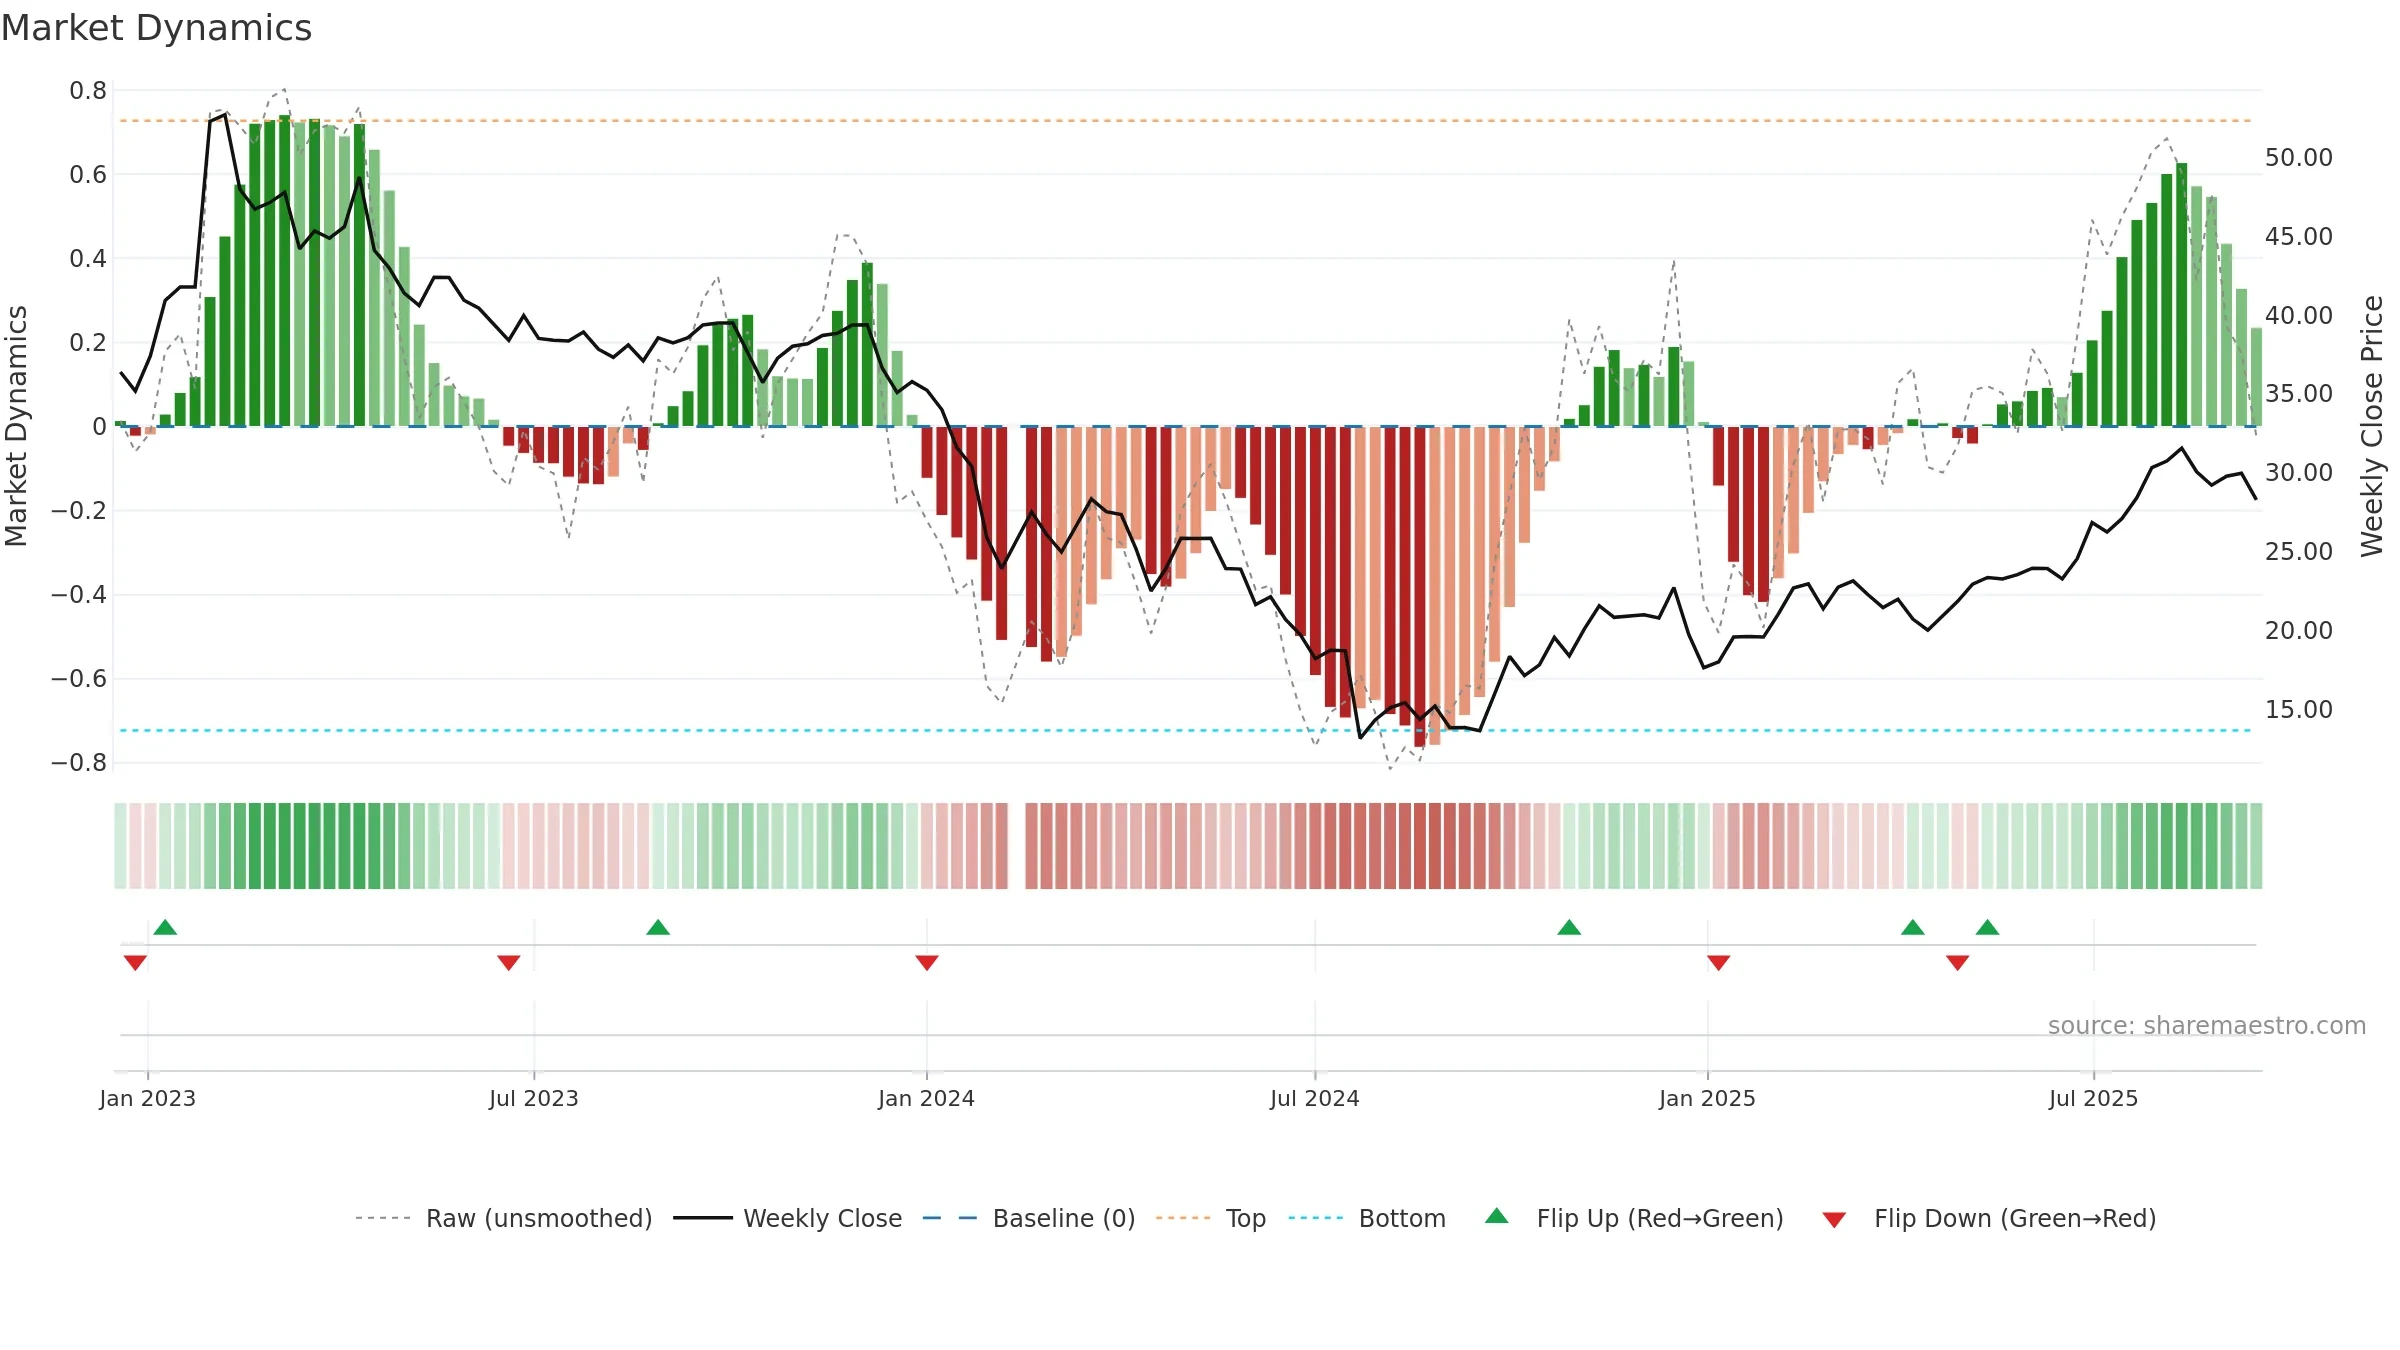
Task: Select first Flip Up marker near Jan 2023
Action: point(165,927)
